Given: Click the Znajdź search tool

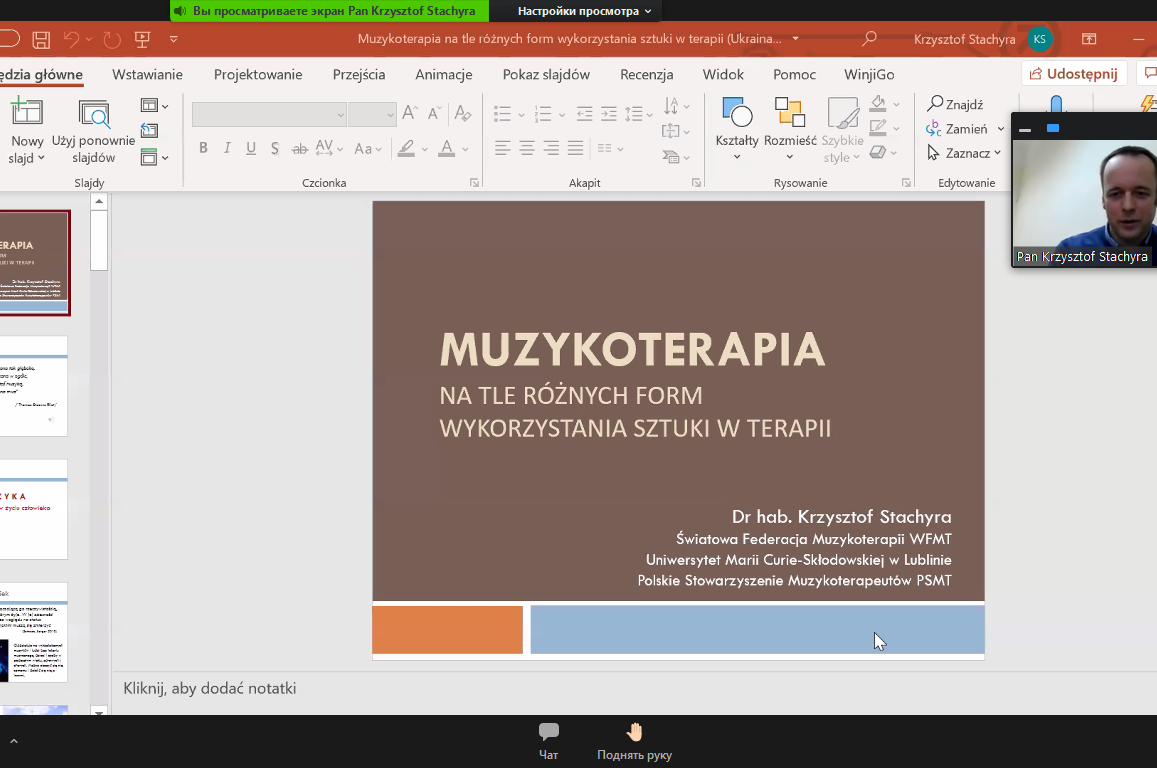Looking at the screenshot, I should [955, 104].
